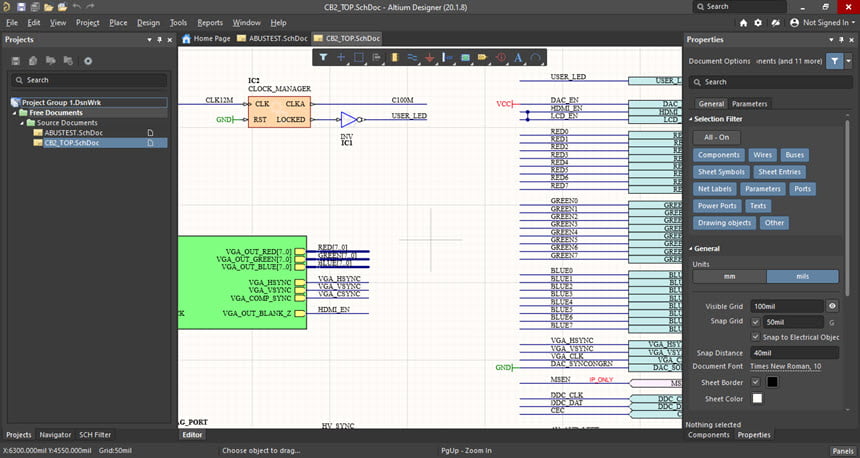Toggle the Net Labels selection filter
860x458 pixels.
pos(715,189)
